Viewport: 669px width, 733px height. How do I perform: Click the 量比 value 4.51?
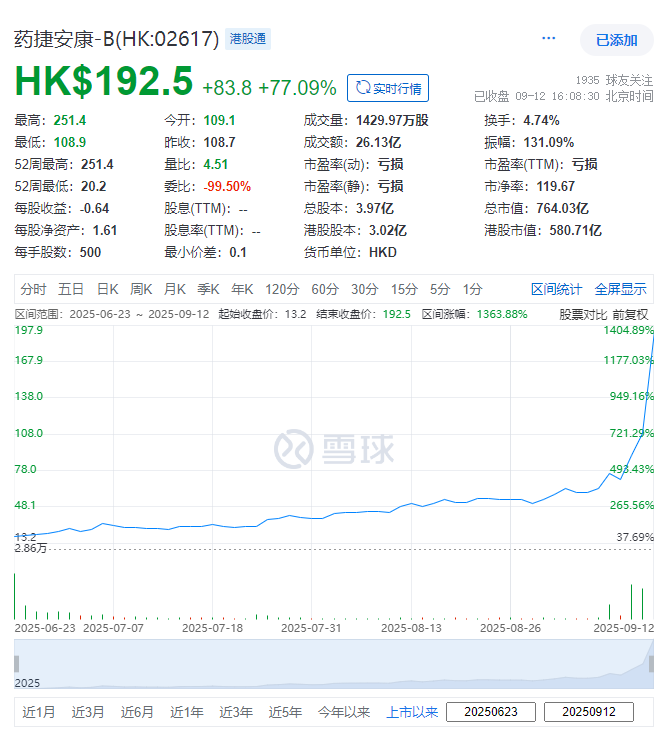point(216,165)
